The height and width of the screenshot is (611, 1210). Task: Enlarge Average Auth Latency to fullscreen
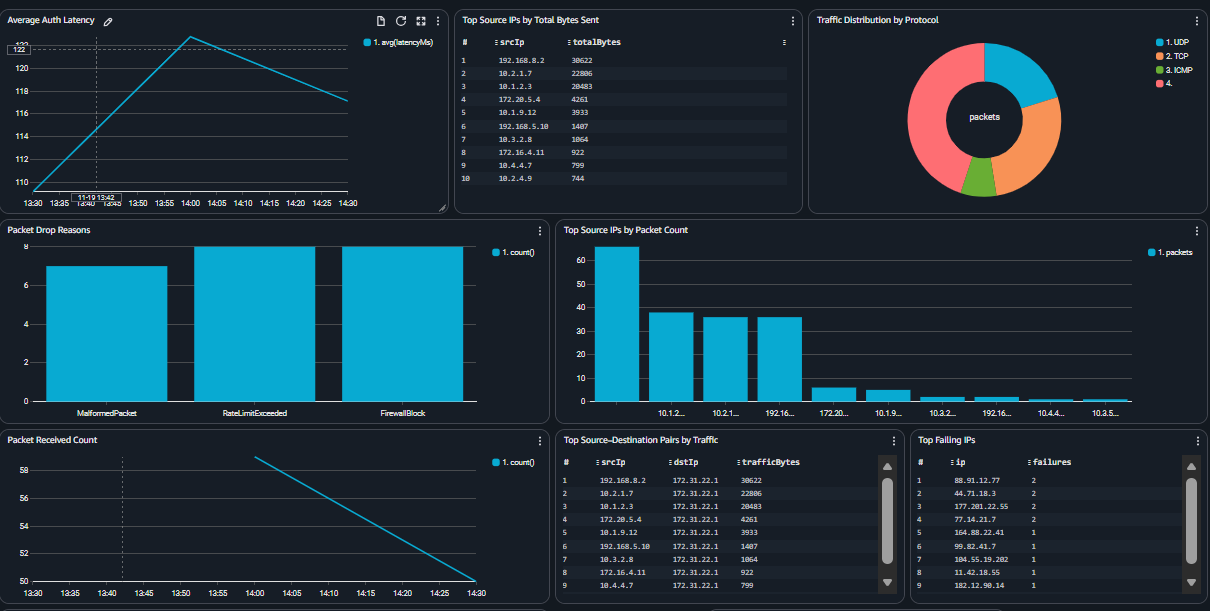coord(420,21)
